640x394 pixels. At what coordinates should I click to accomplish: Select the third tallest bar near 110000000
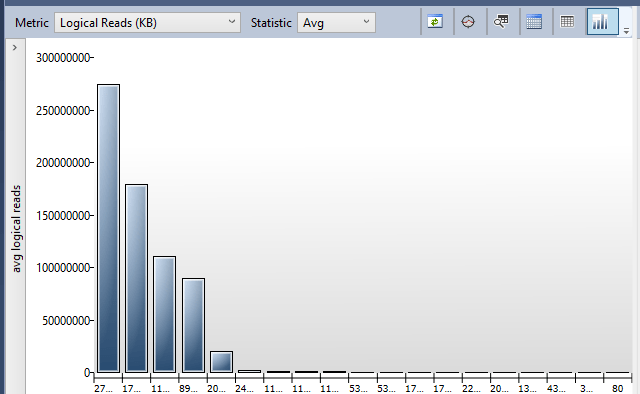click(x=164, y=314)
